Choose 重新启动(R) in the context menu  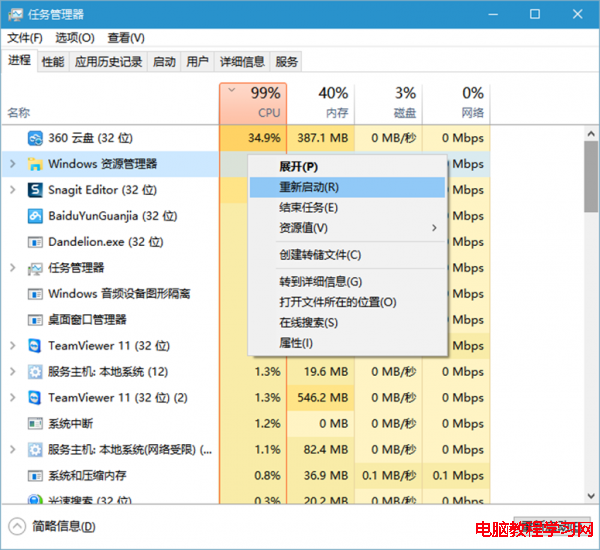(x=347, y=187)
